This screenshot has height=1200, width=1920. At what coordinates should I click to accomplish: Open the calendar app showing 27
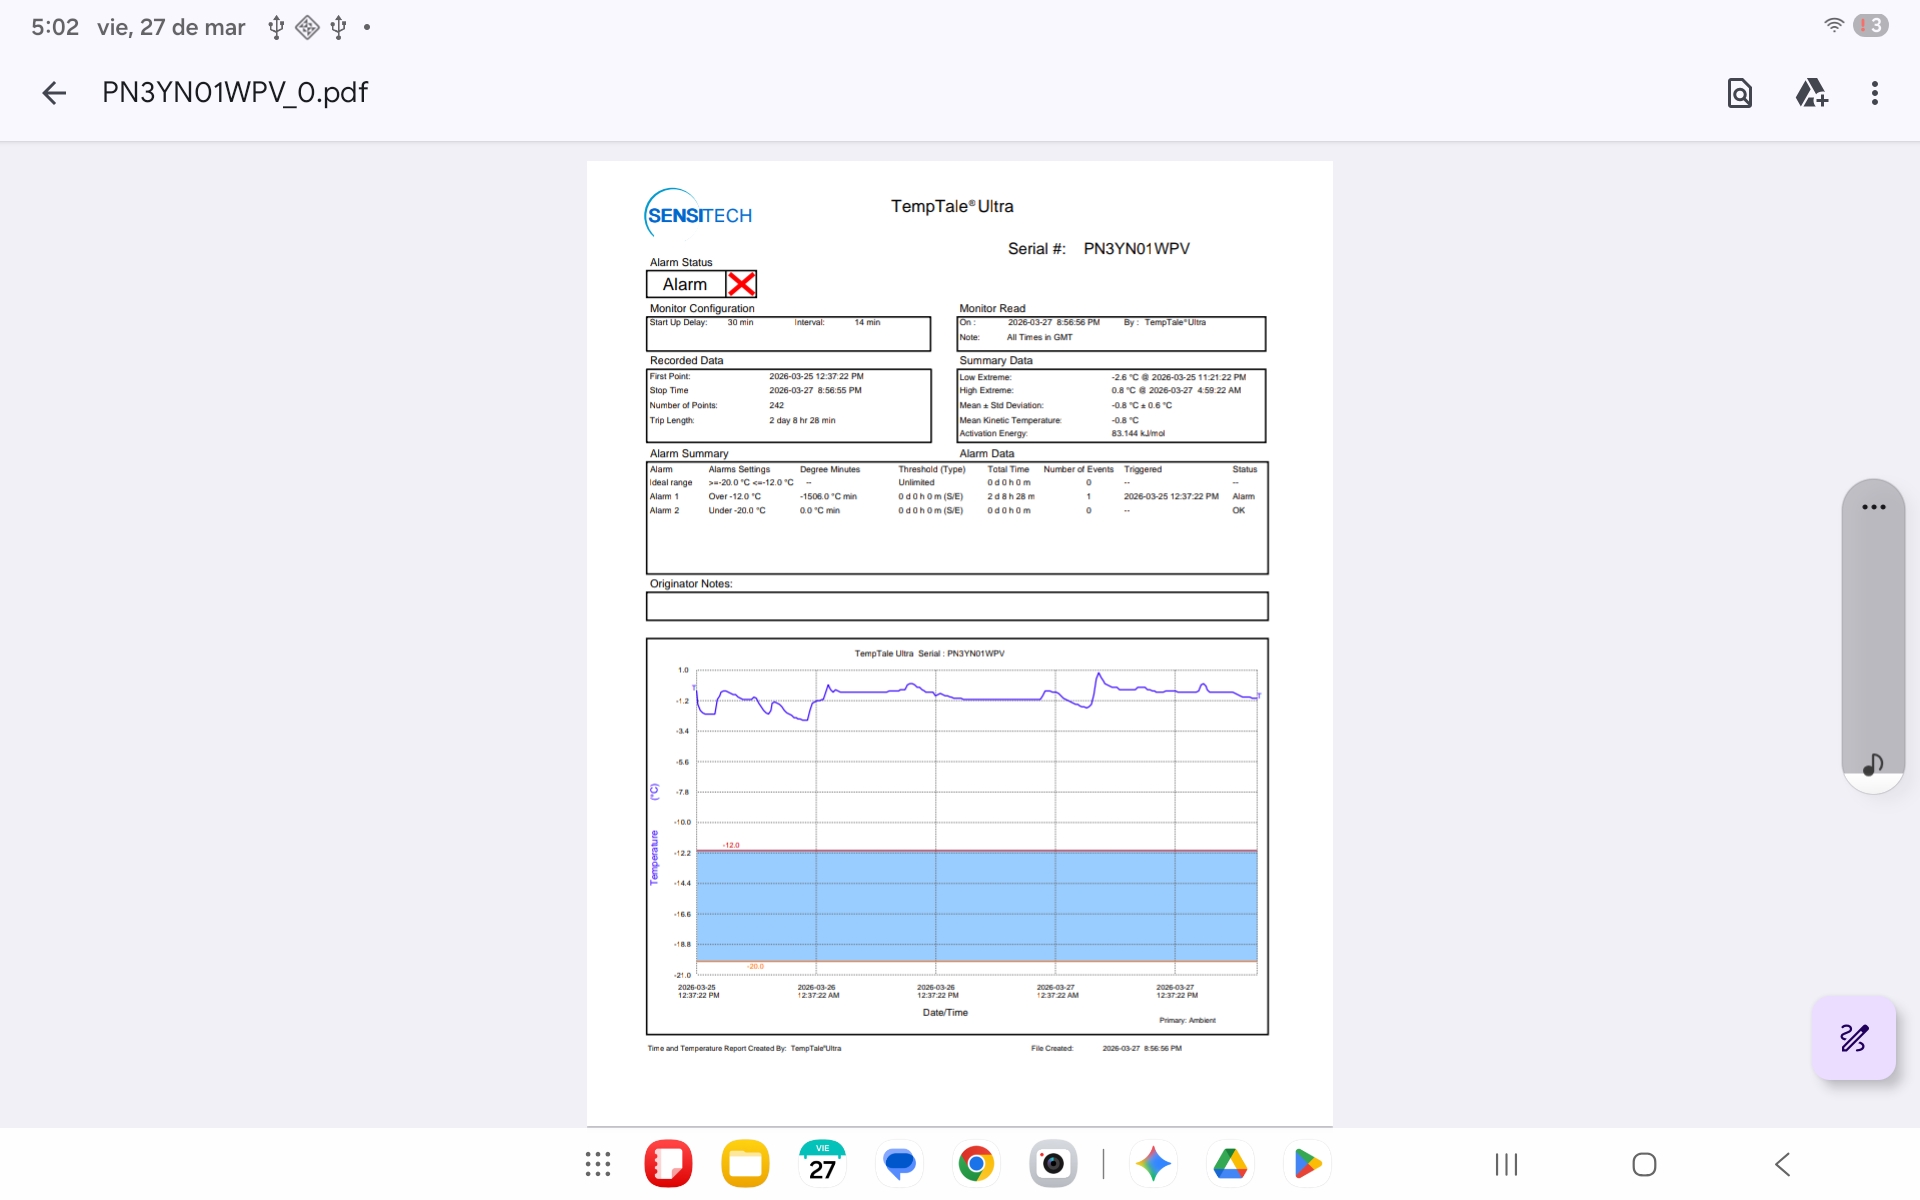[822, 1164]
